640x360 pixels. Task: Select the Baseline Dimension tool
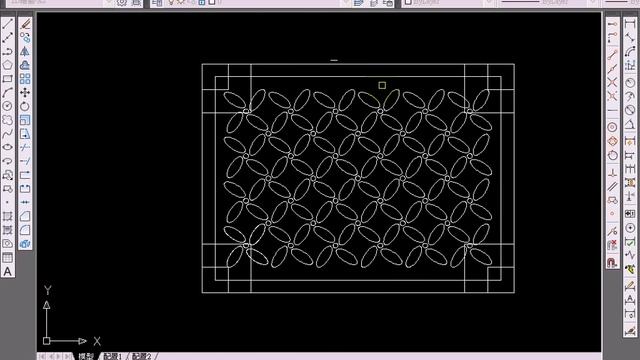pyautogui.click(x=630, y=155)
